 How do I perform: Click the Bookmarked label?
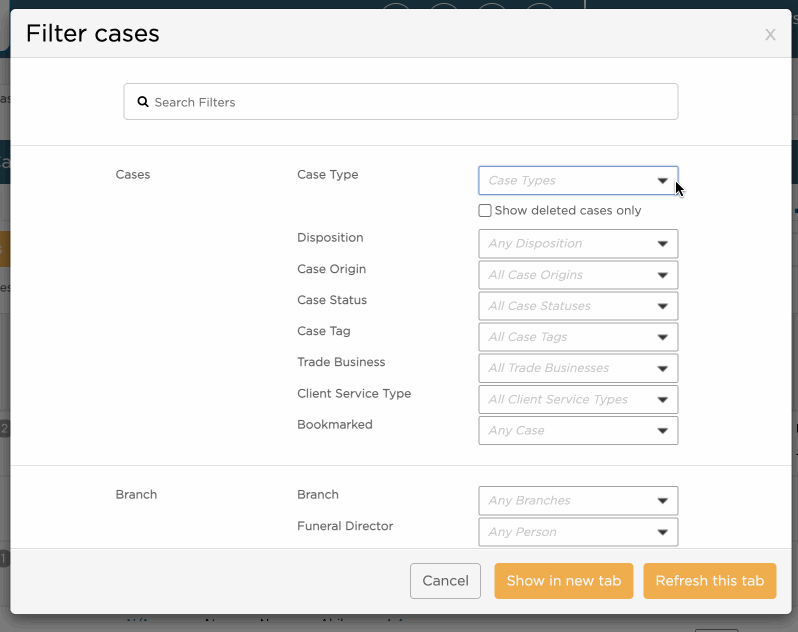click(x=335, y=424)
